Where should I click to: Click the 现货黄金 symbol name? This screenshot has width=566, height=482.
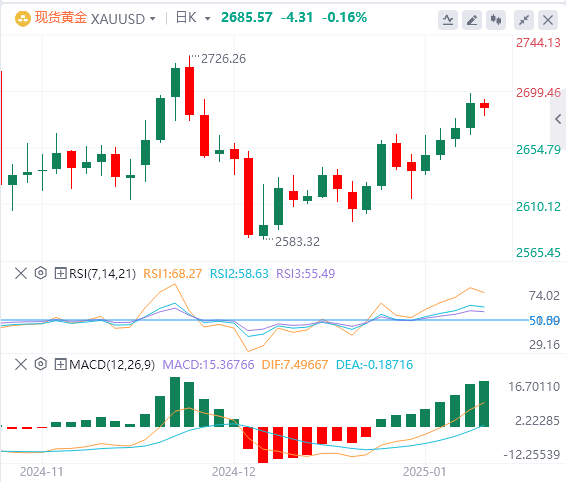point(61,18)
